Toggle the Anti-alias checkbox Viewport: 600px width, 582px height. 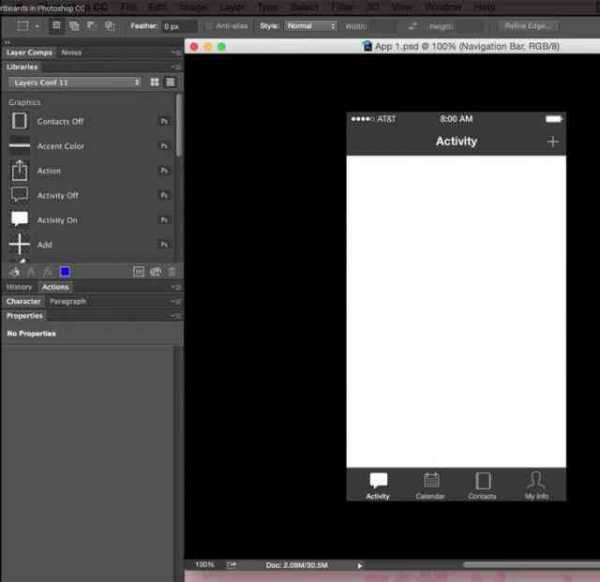coord(209,26)
